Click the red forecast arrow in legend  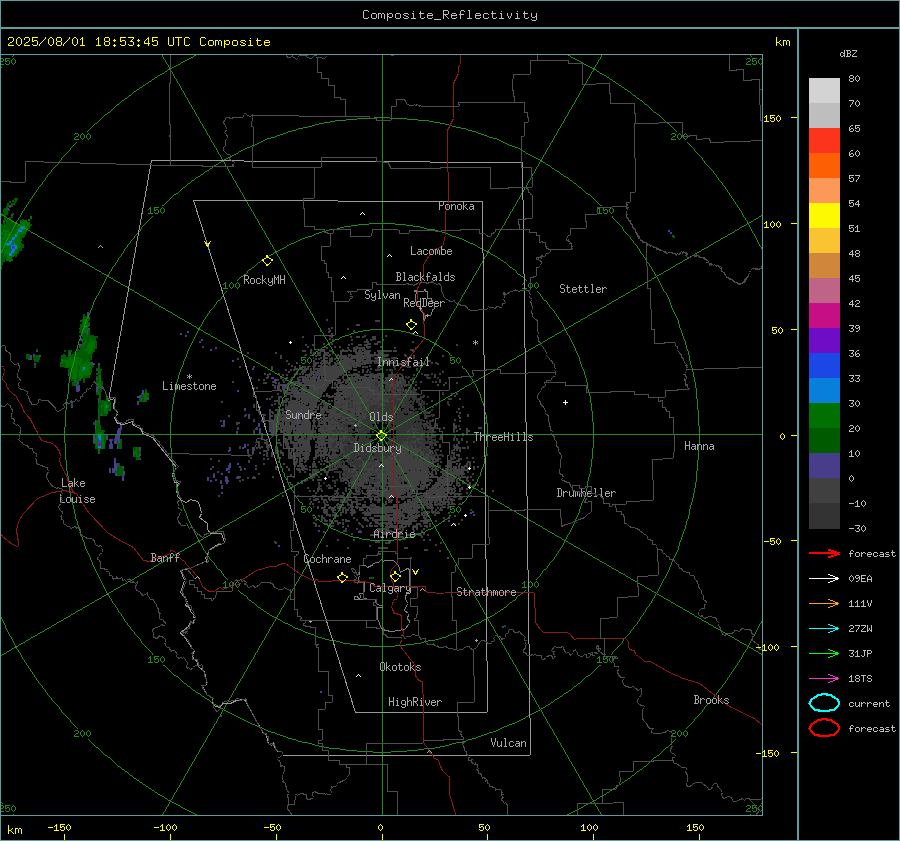tap(824, 553)
